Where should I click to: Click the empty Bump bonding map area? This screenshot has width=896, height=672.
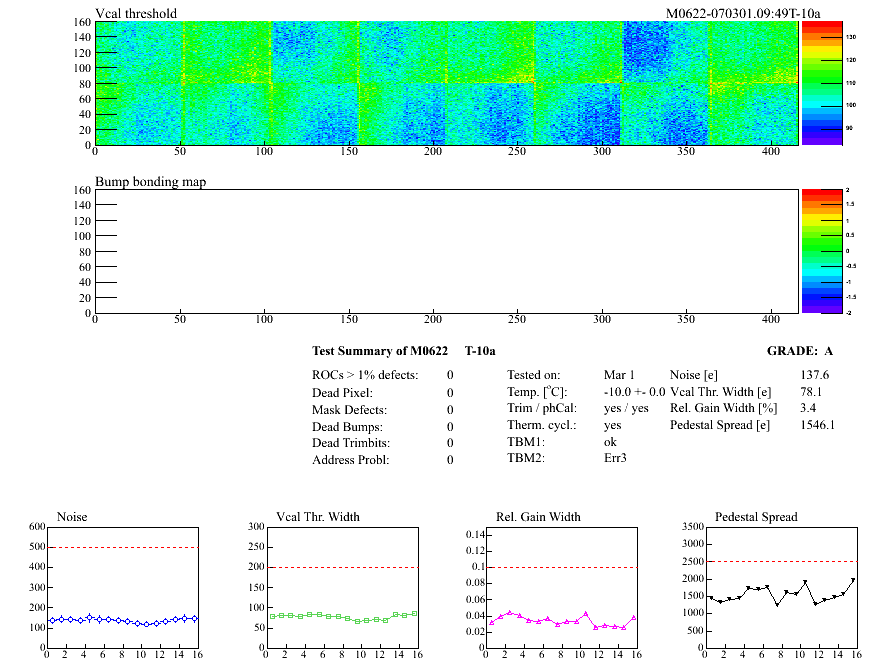tap(445, 250)
